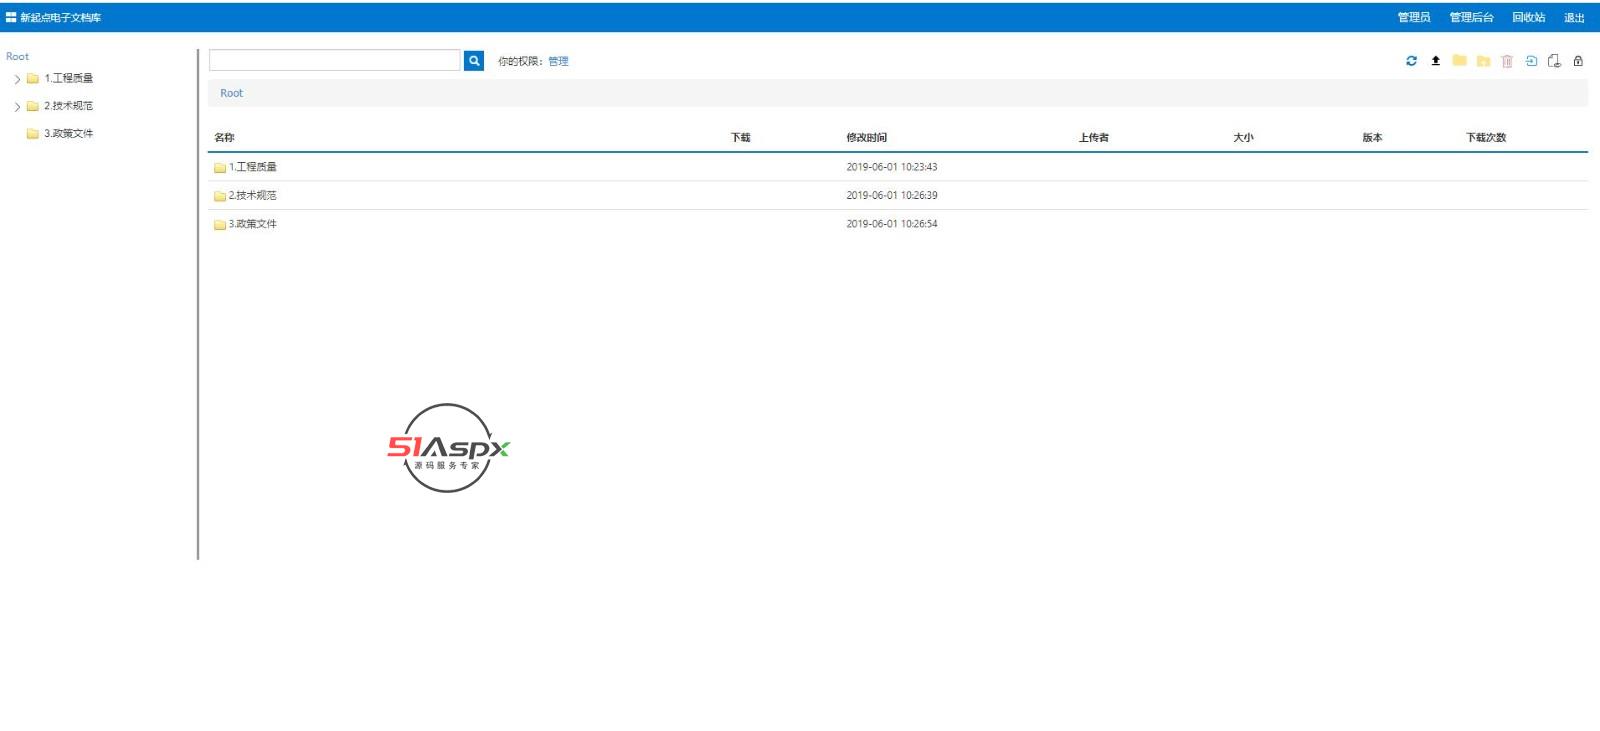Expand the 2.技术规范 tree node
1600x731 pixels.
(17, 106)
